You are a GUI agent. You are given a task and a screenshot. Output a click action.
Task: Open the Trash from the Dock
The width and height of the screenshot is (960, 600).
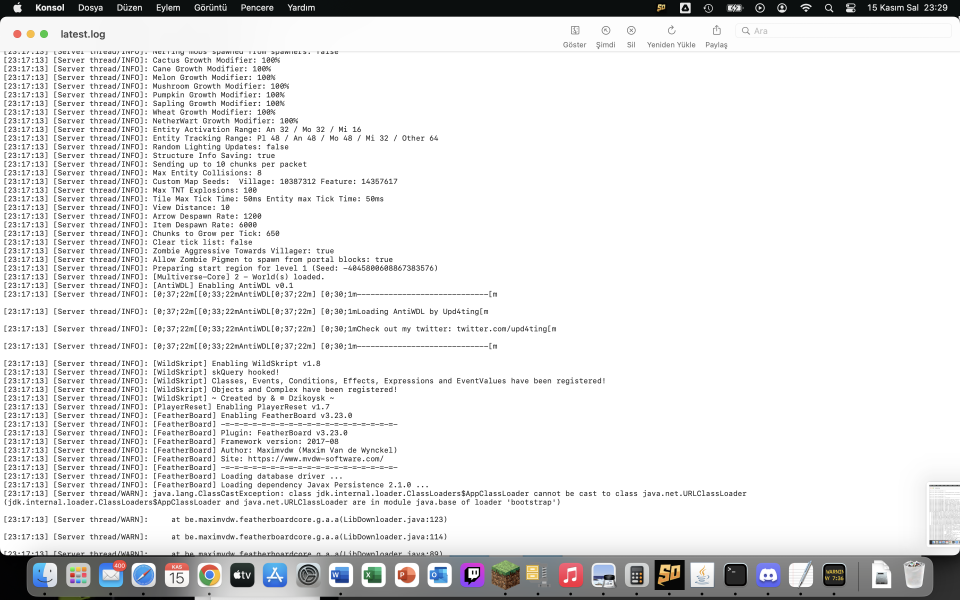tap(914, 576)
